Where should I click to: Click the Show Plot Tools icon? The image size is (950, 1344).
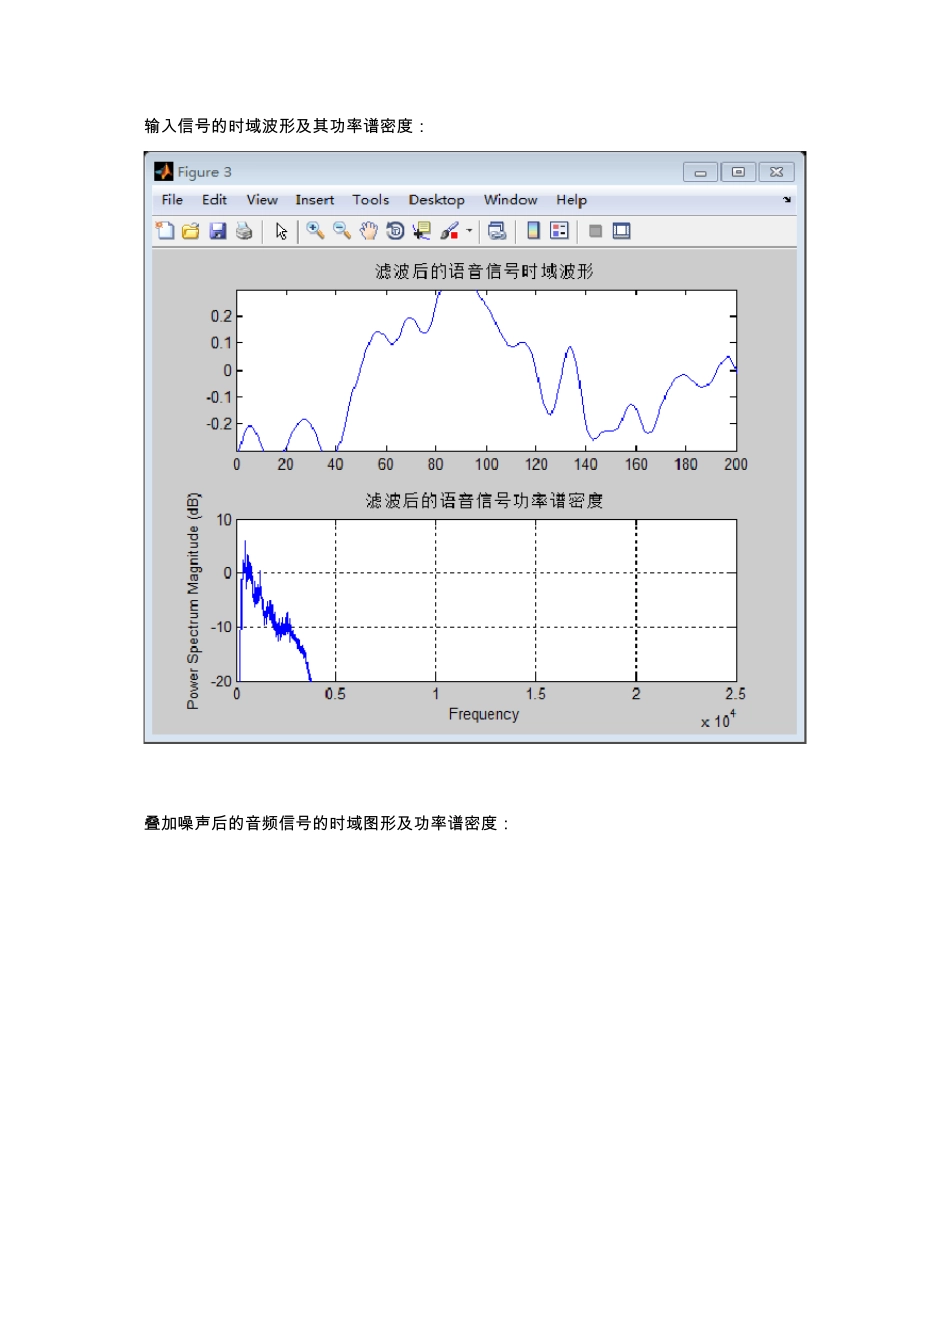click(621, 231)
